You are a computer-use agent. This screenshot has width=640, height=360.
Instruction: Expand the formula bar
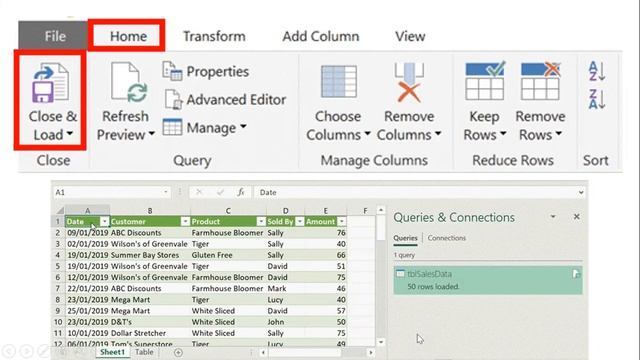point(580,192)
